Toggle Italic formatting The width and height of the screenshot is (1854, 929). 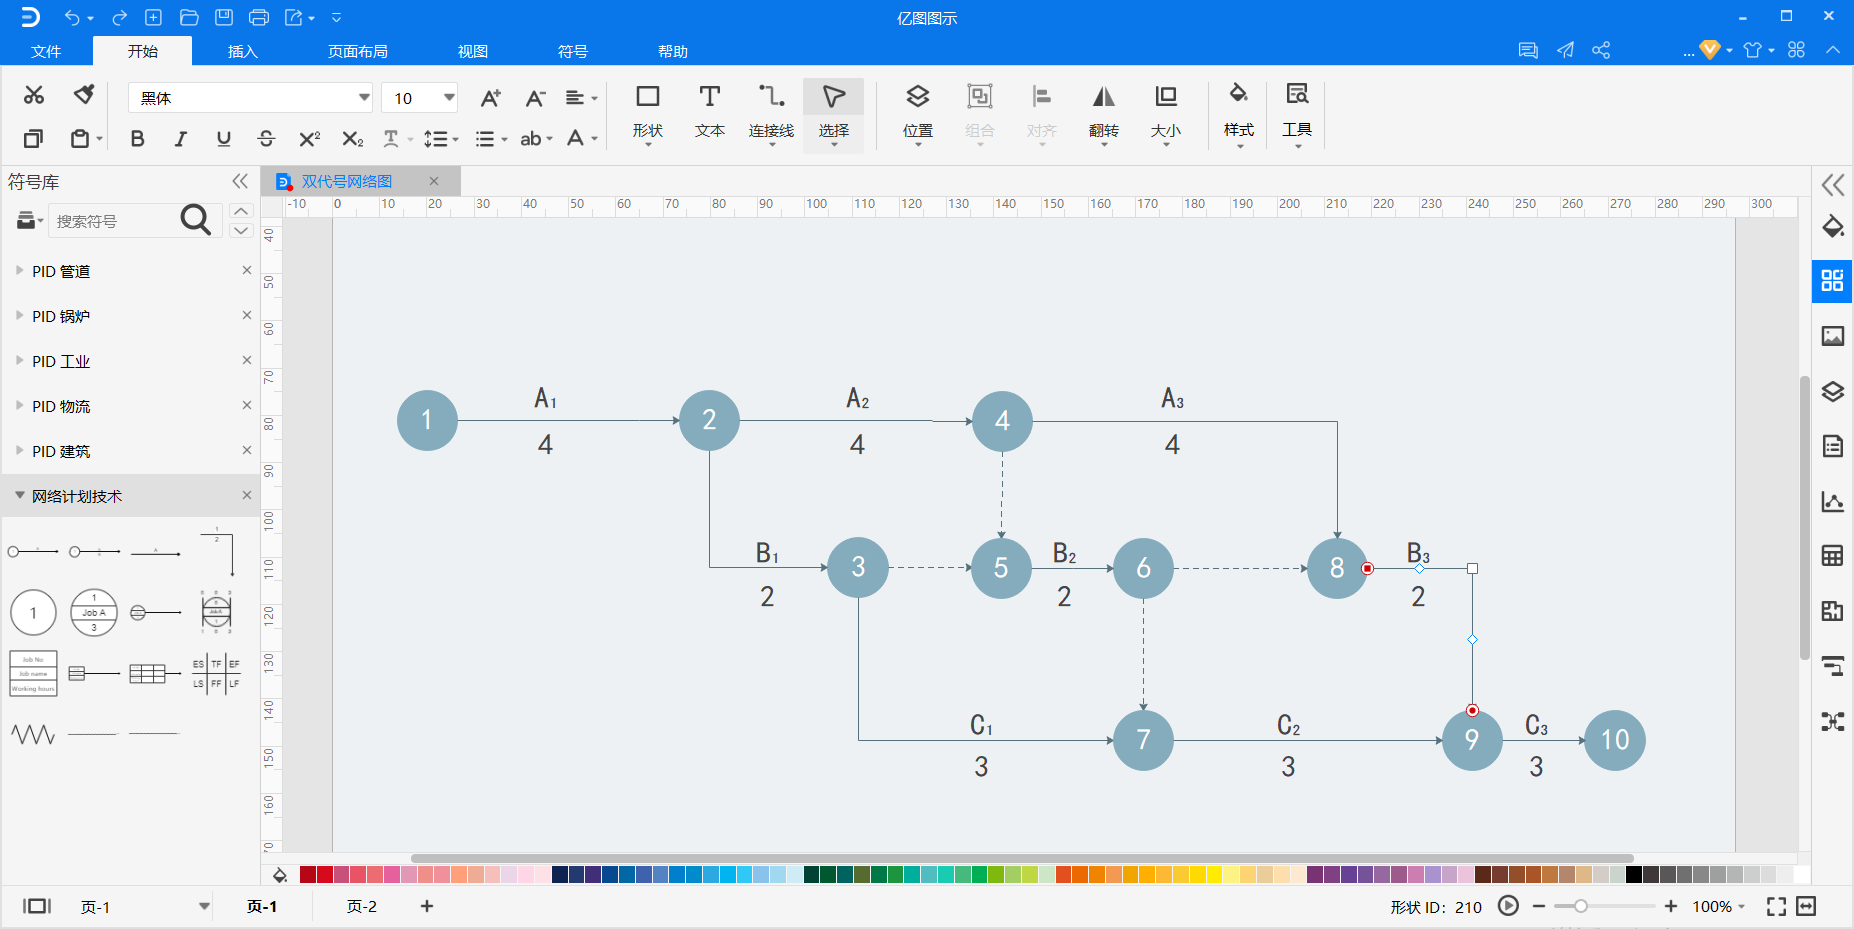tap(180, 139)
